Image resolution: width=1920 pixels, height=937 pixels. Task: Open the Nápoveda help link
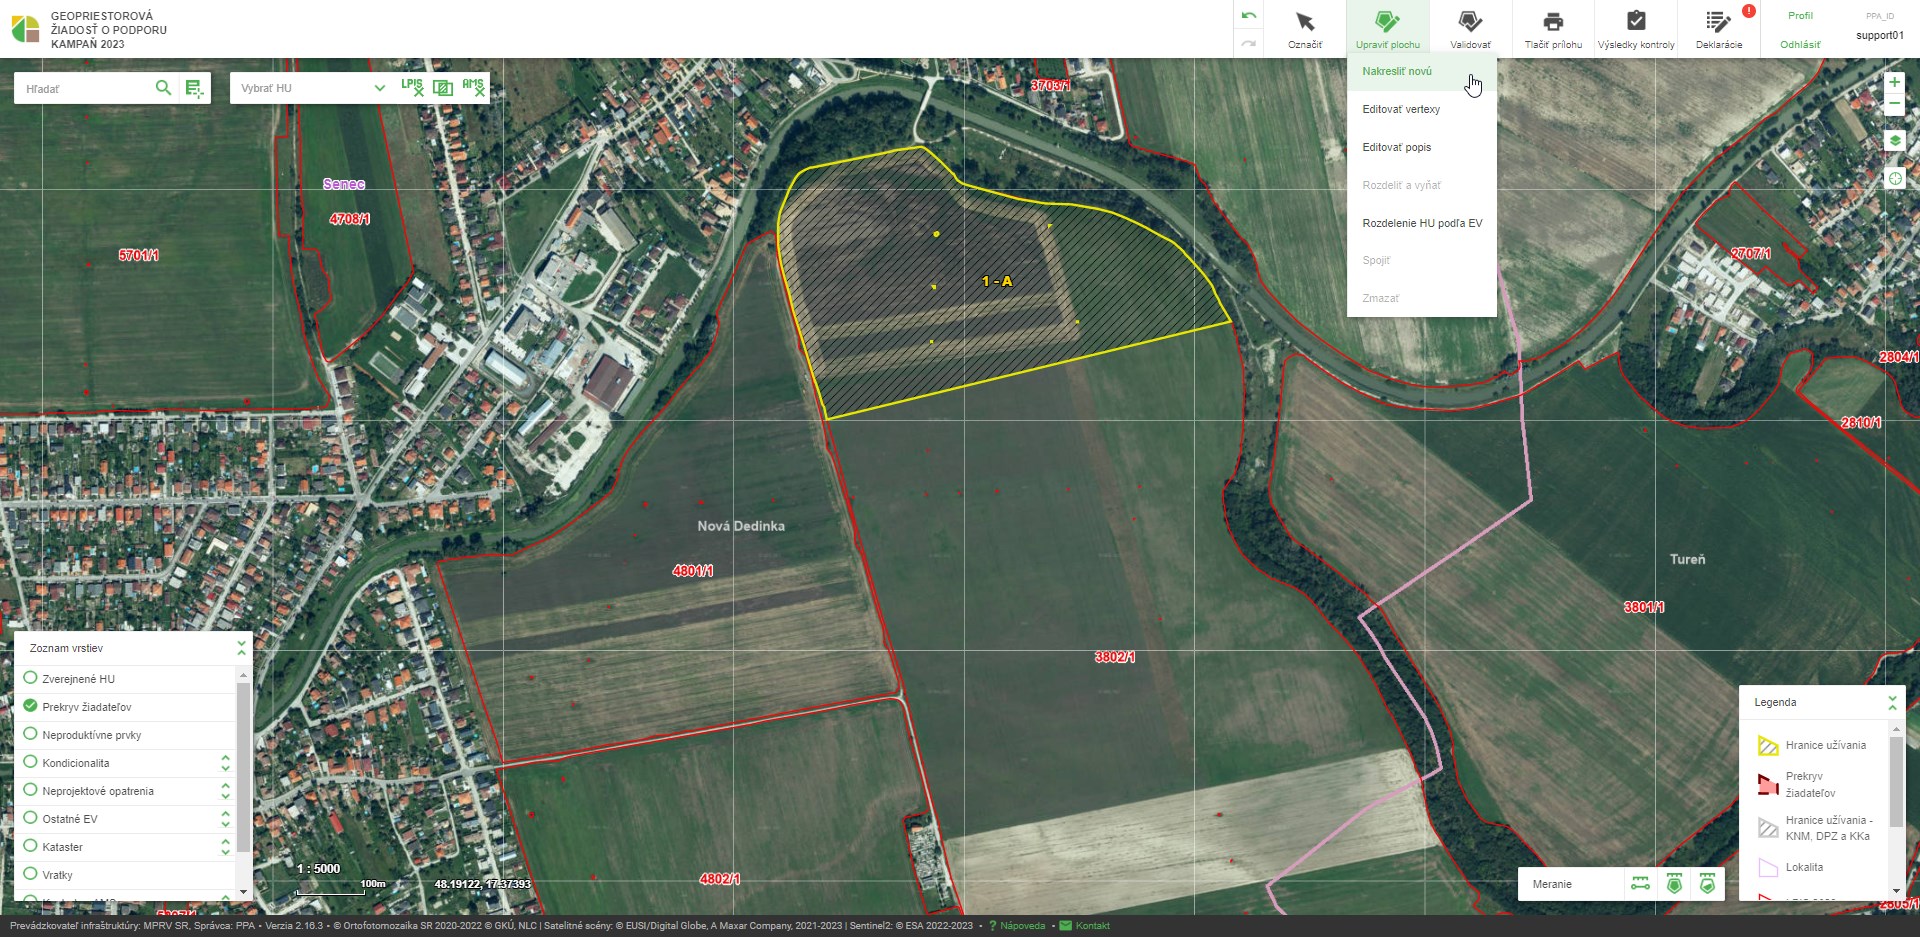click(1022, 926)
